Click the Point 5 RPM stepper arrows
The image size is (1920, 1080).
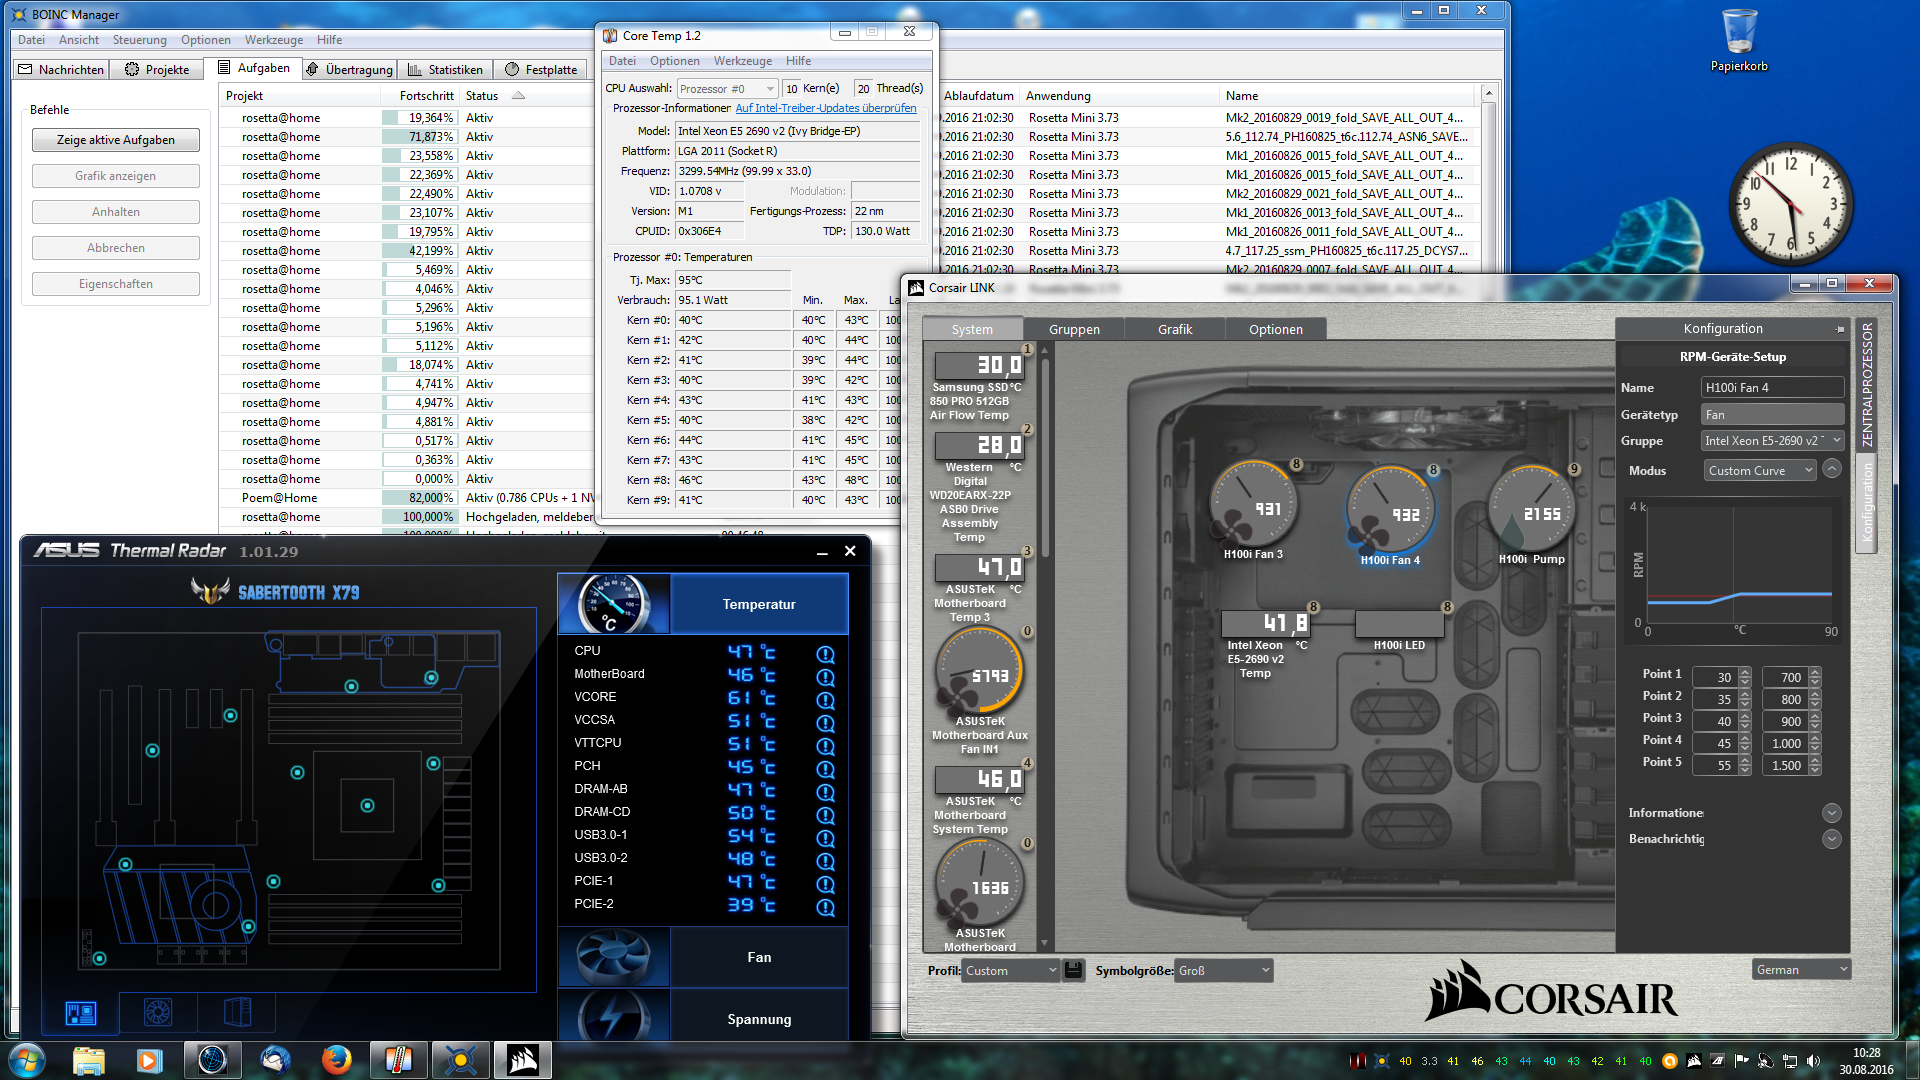click(x=1815, y=765)
